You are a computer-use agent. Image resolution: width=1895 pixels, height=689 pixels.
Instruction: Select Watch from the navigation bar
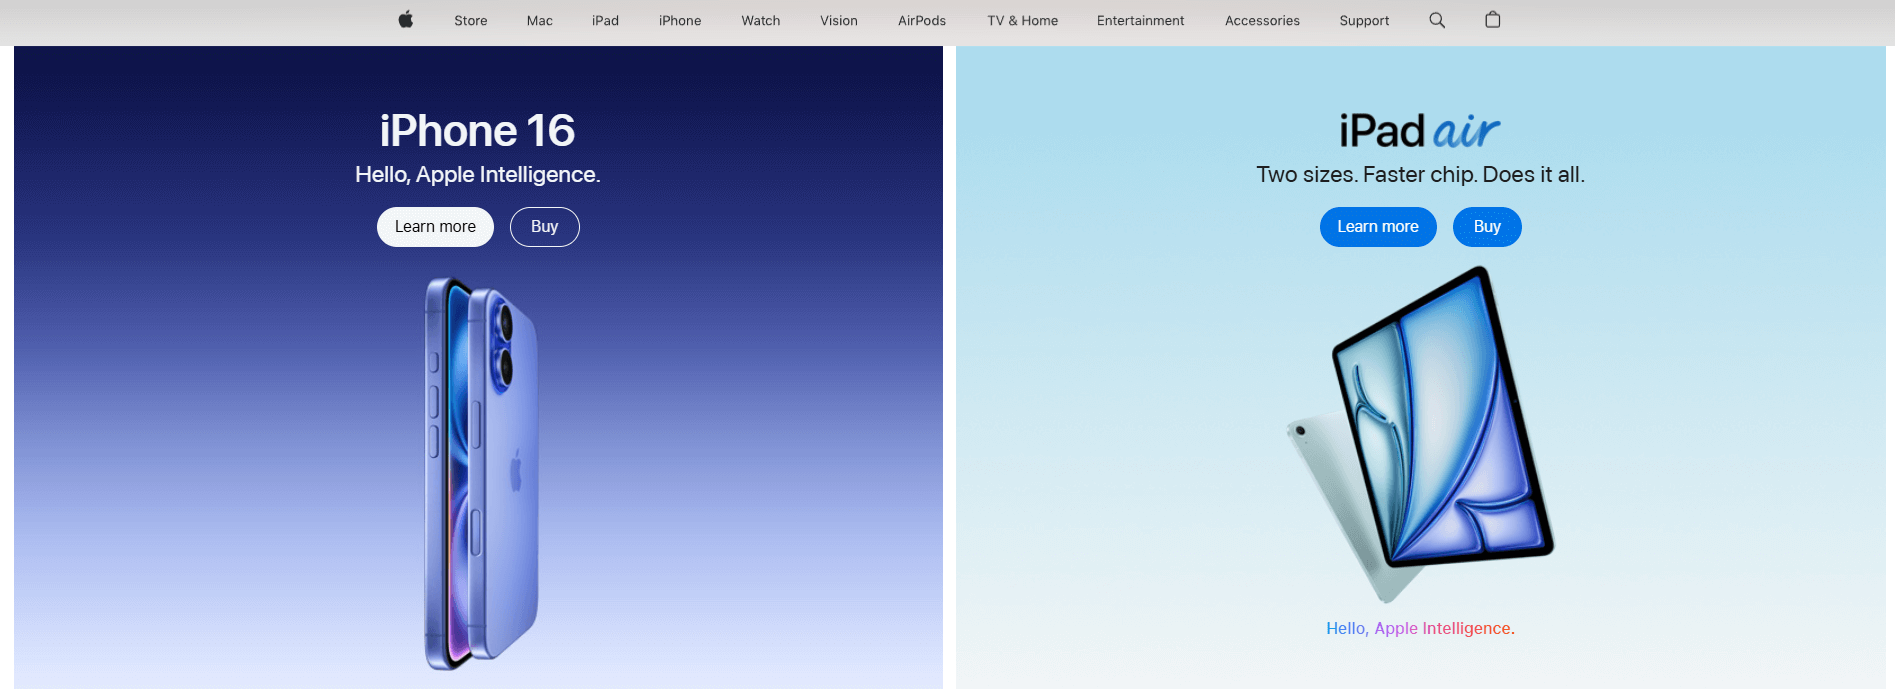click(x=760, y=20)
